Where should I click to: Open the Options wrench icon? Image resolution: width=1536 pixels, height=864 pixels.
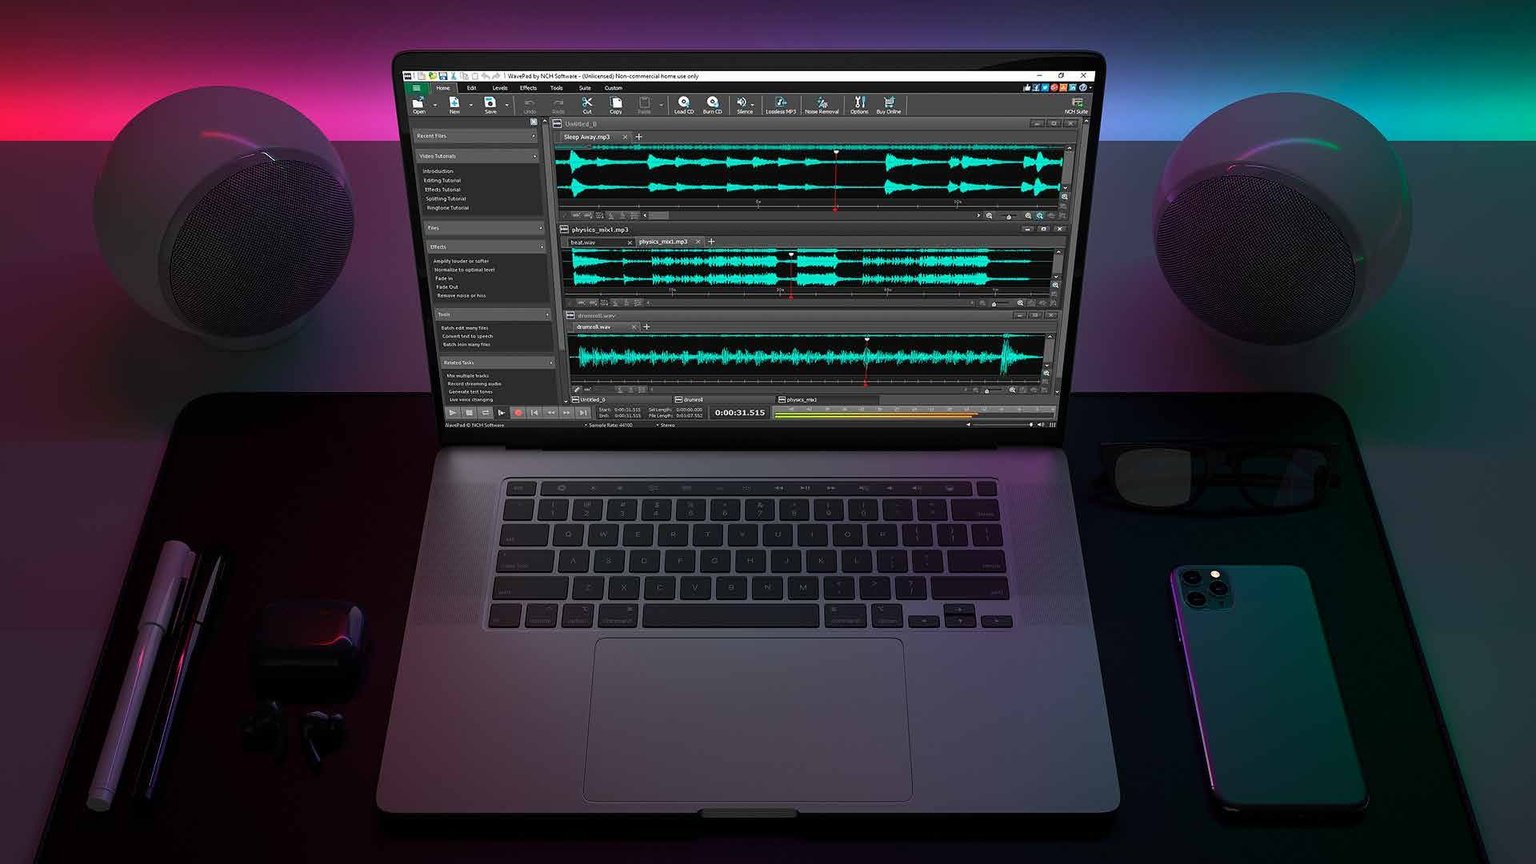click(x=859, y=104)
